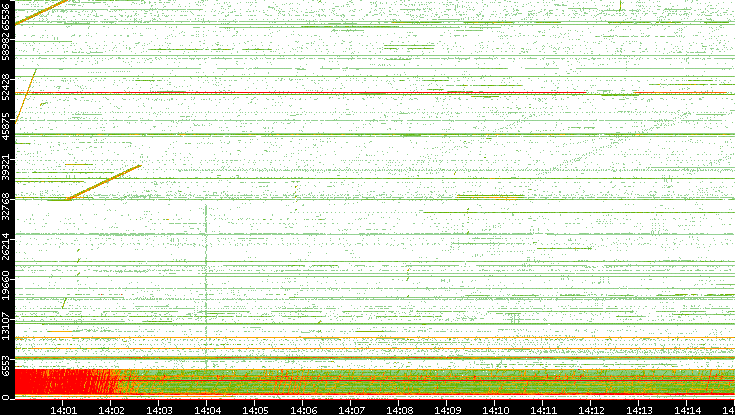Screen dimensions: 735x415
Task: Click the 14:04 time axis label
Action: (x=207, y=408)
